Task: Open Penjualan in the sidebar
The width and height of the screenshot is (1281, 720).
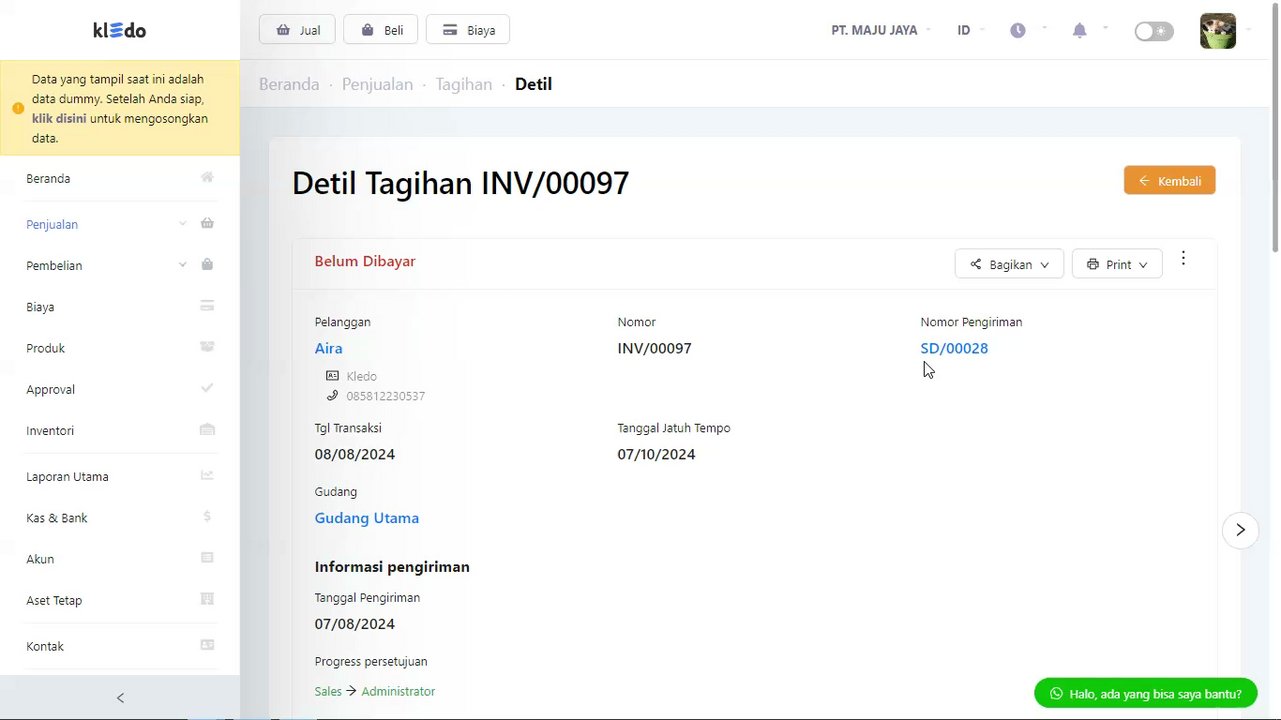Action: point(52,224)
